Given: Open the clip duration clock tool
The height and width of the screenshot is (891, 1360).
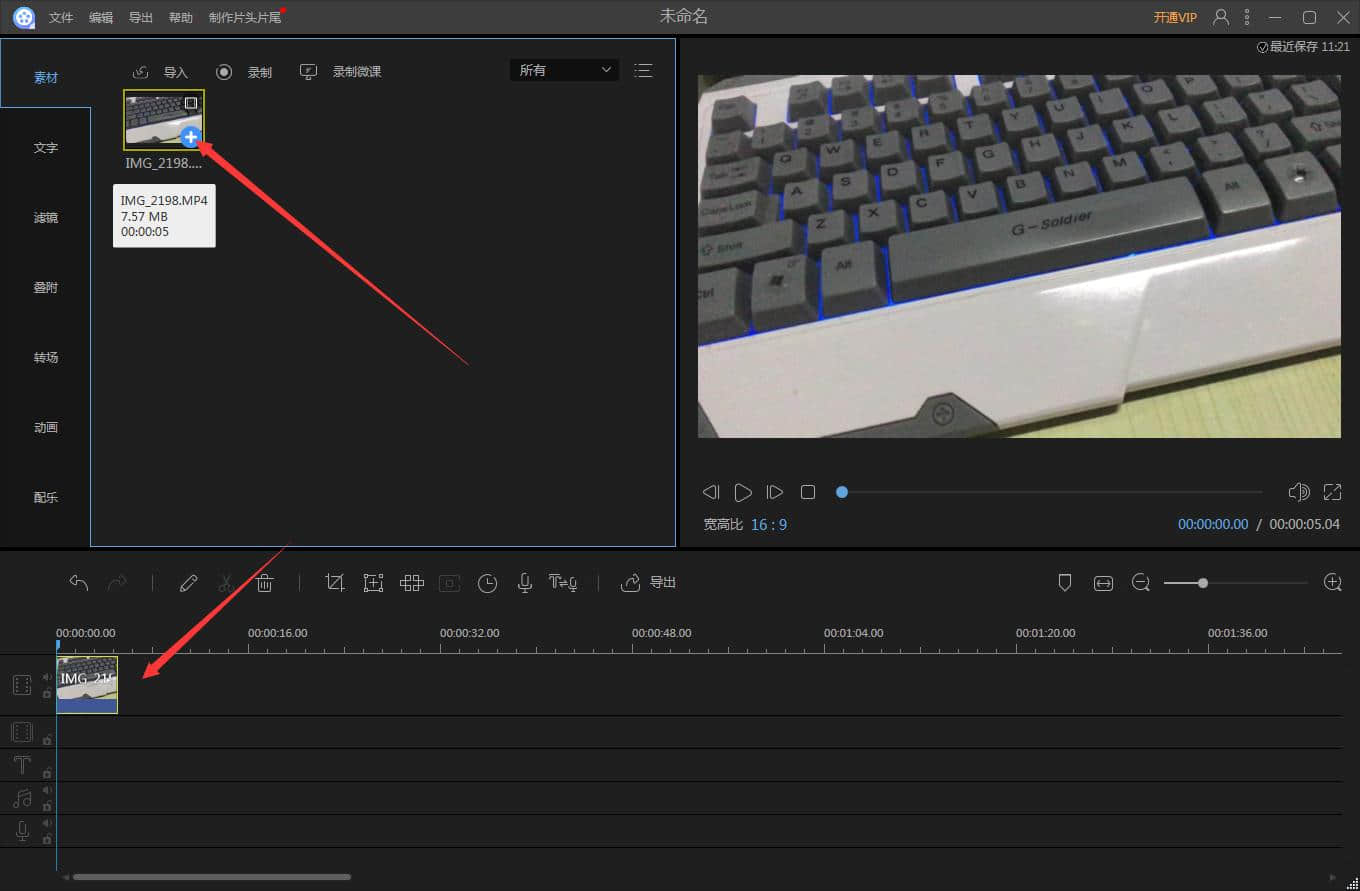Looking at the screenshot, I should point(487,583).
